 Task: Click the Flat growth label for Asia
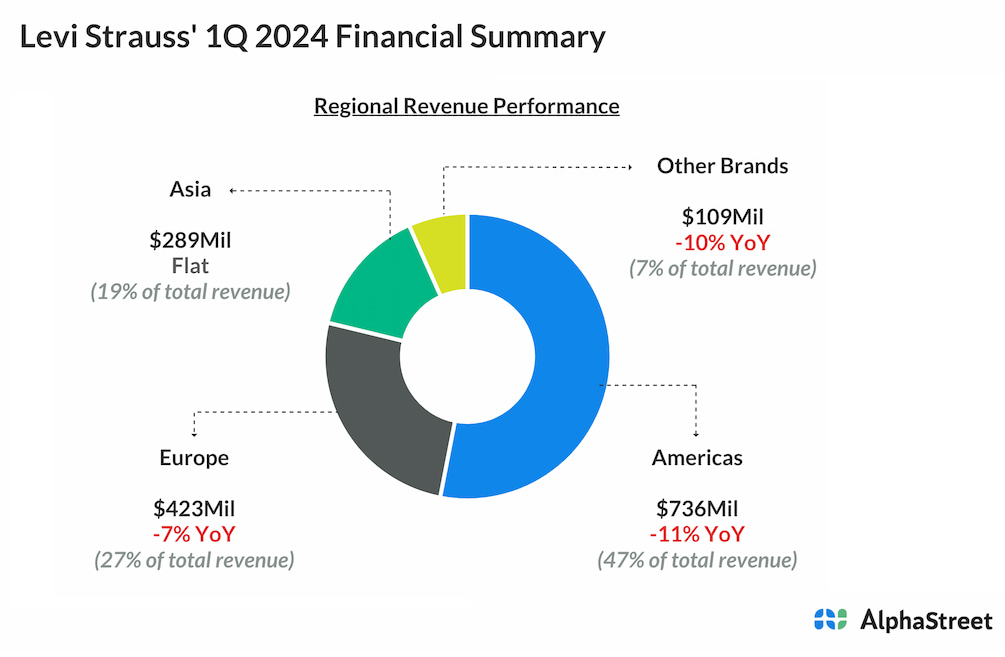pos(190,266)
